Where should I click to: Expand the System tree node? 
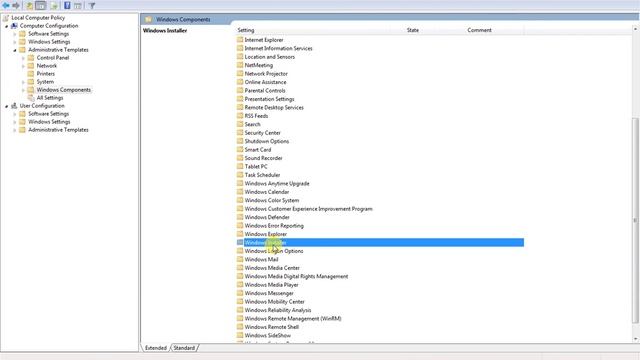(x=23, y=82)
